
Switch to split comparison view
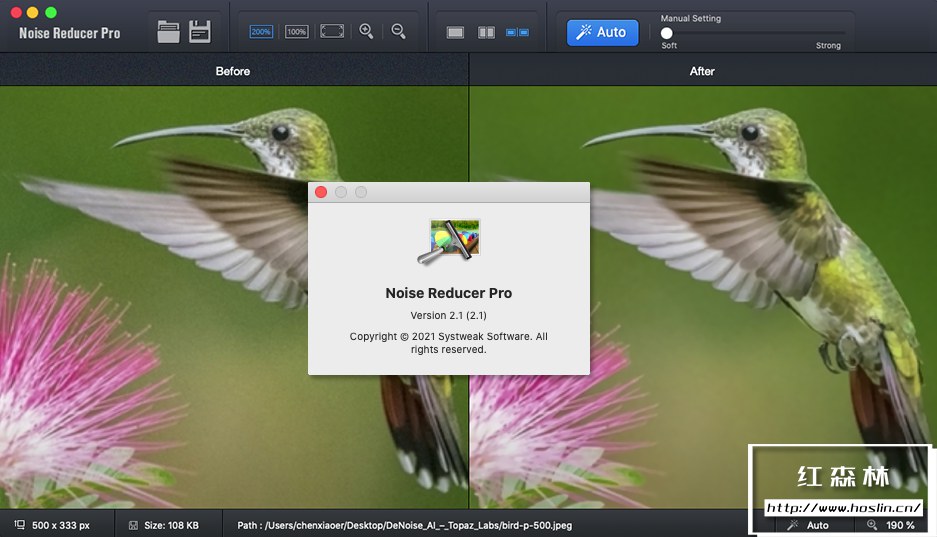click(486, 32)
